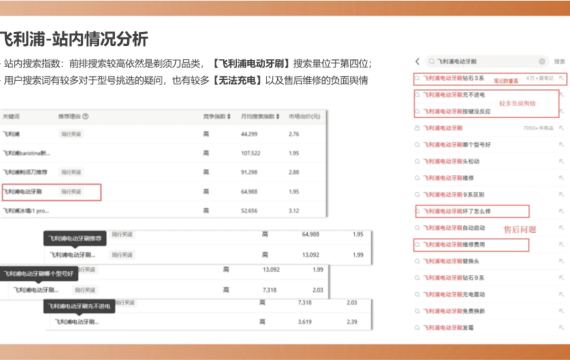Viewport: 570px width, 360px height.
Task: Click the market bid value 2.76
Action: (294, 134)
